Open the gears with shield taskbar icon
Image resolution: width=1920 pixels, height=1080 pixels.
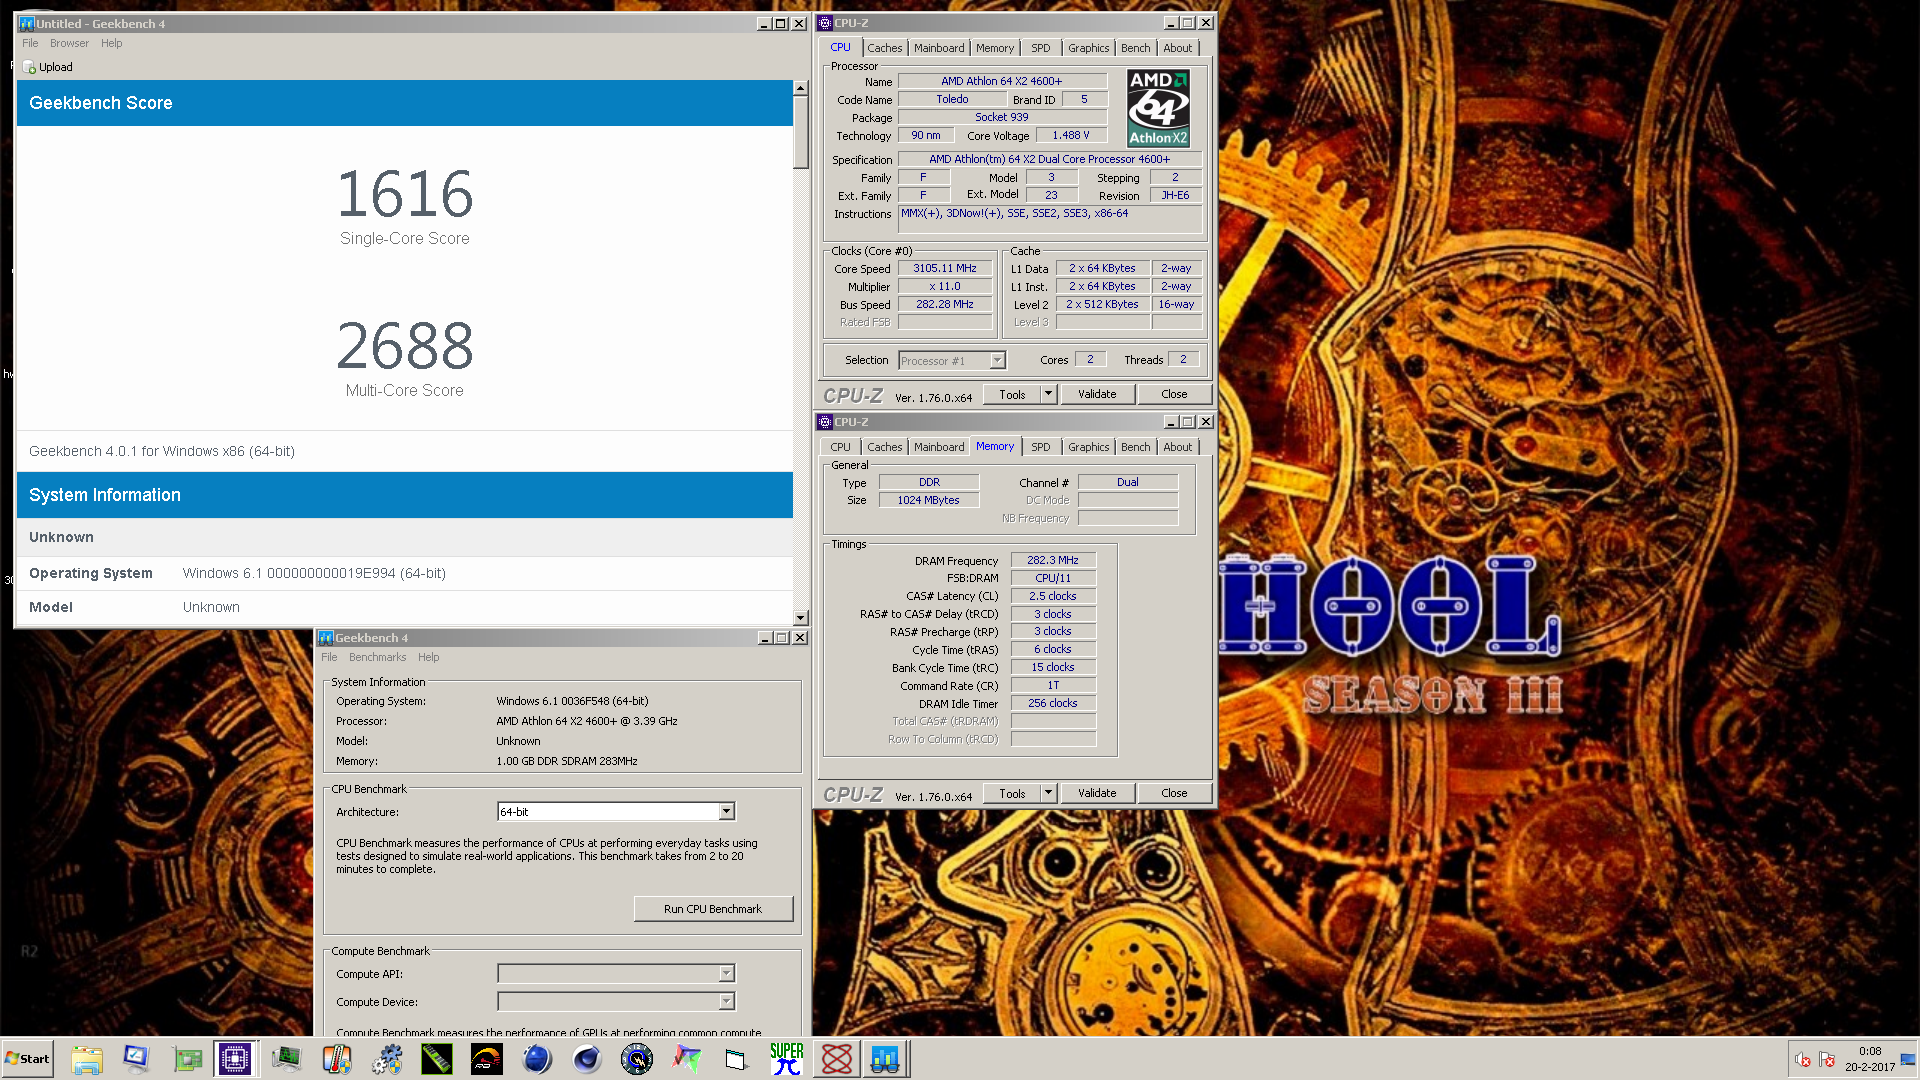(387, 1059)
